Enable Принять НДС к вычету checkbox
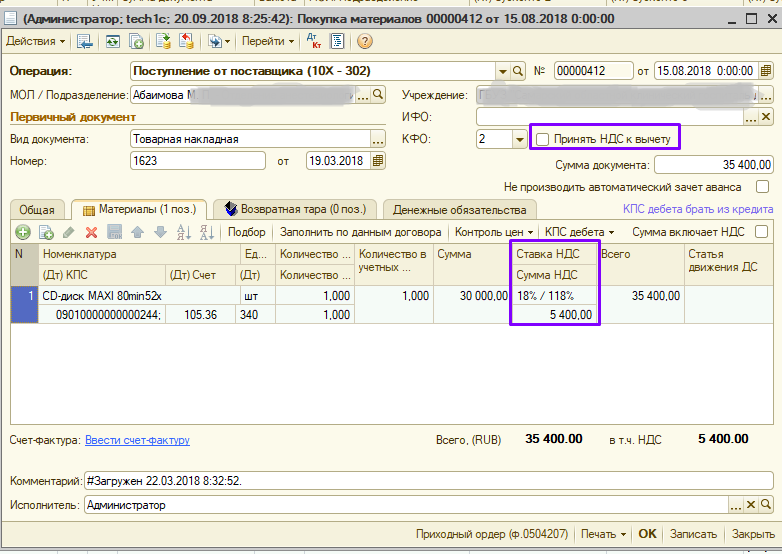The height and width of the screenshot is (554, 782). tap(543, 139)
